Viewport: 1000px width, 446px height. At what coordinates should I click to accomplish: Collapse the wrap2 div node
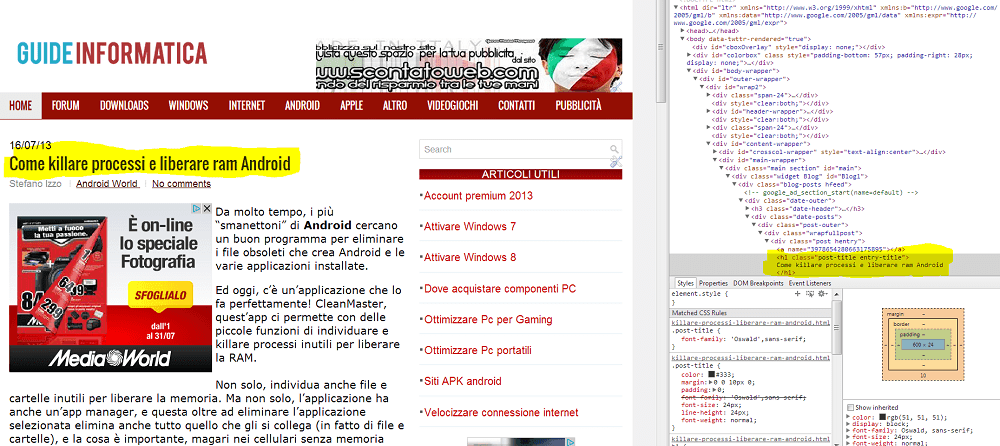(x=702, y=87)
